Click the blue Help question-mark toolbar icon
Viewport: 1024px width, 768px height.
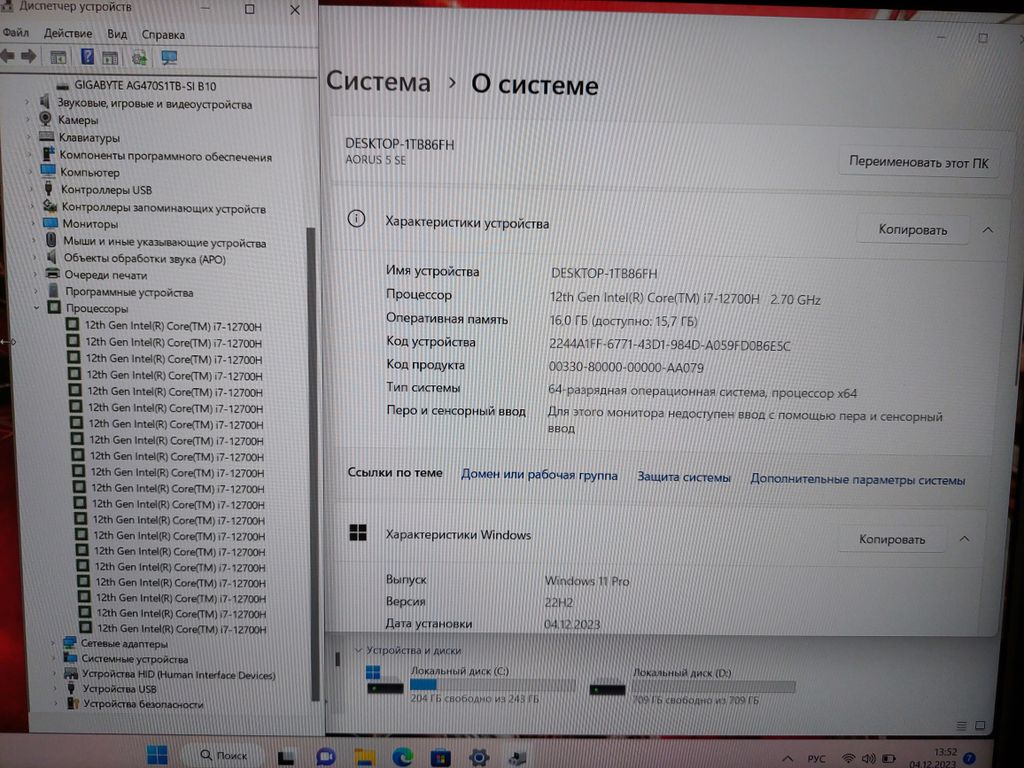[87, 57]
